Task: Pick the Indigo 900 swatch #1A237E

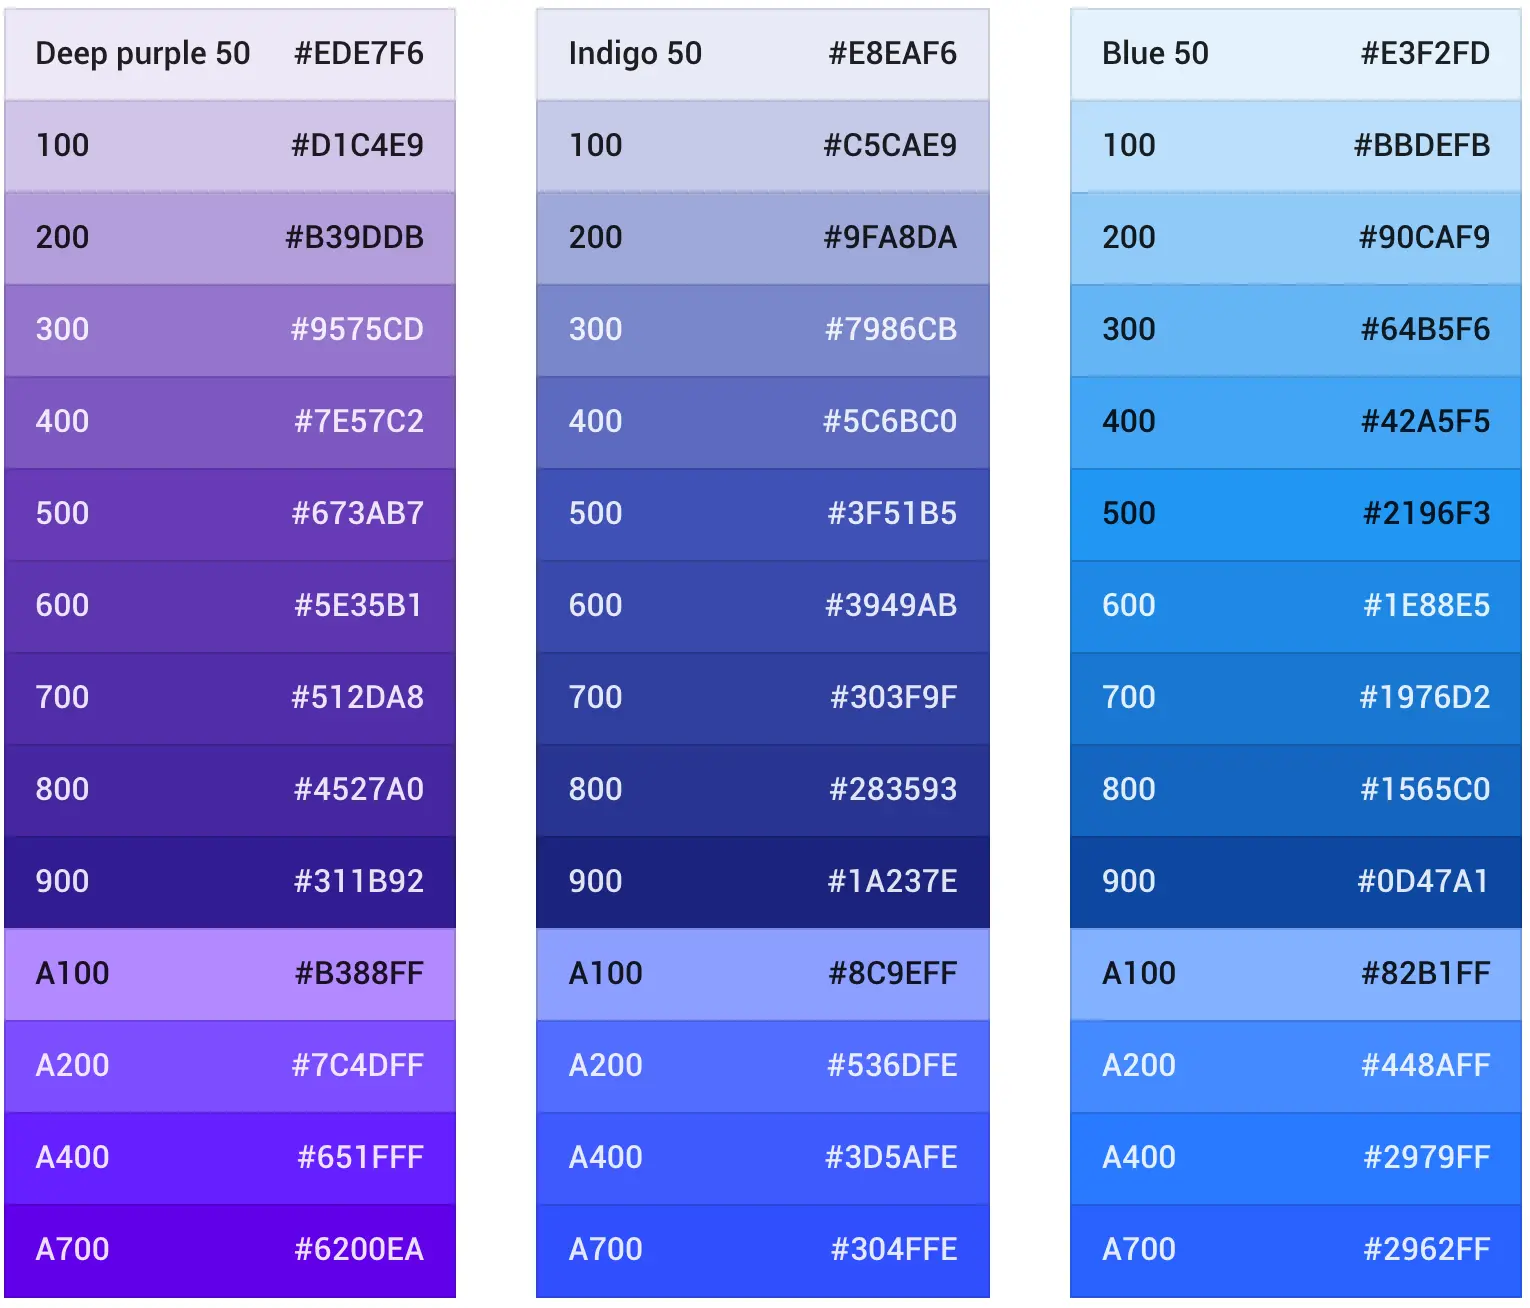Action: (x=763, y=882)
